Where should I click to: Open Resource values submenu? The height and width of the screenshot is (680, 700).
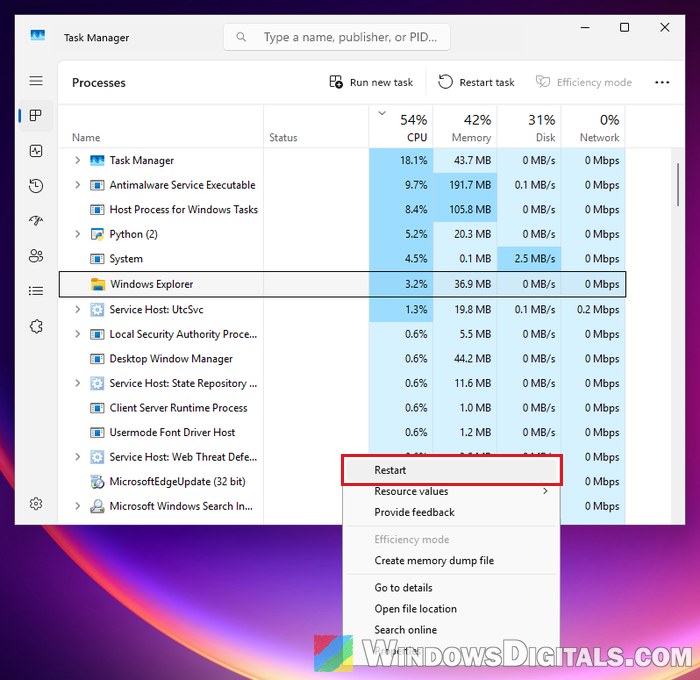pyautogui.click(x=451, y=491)
